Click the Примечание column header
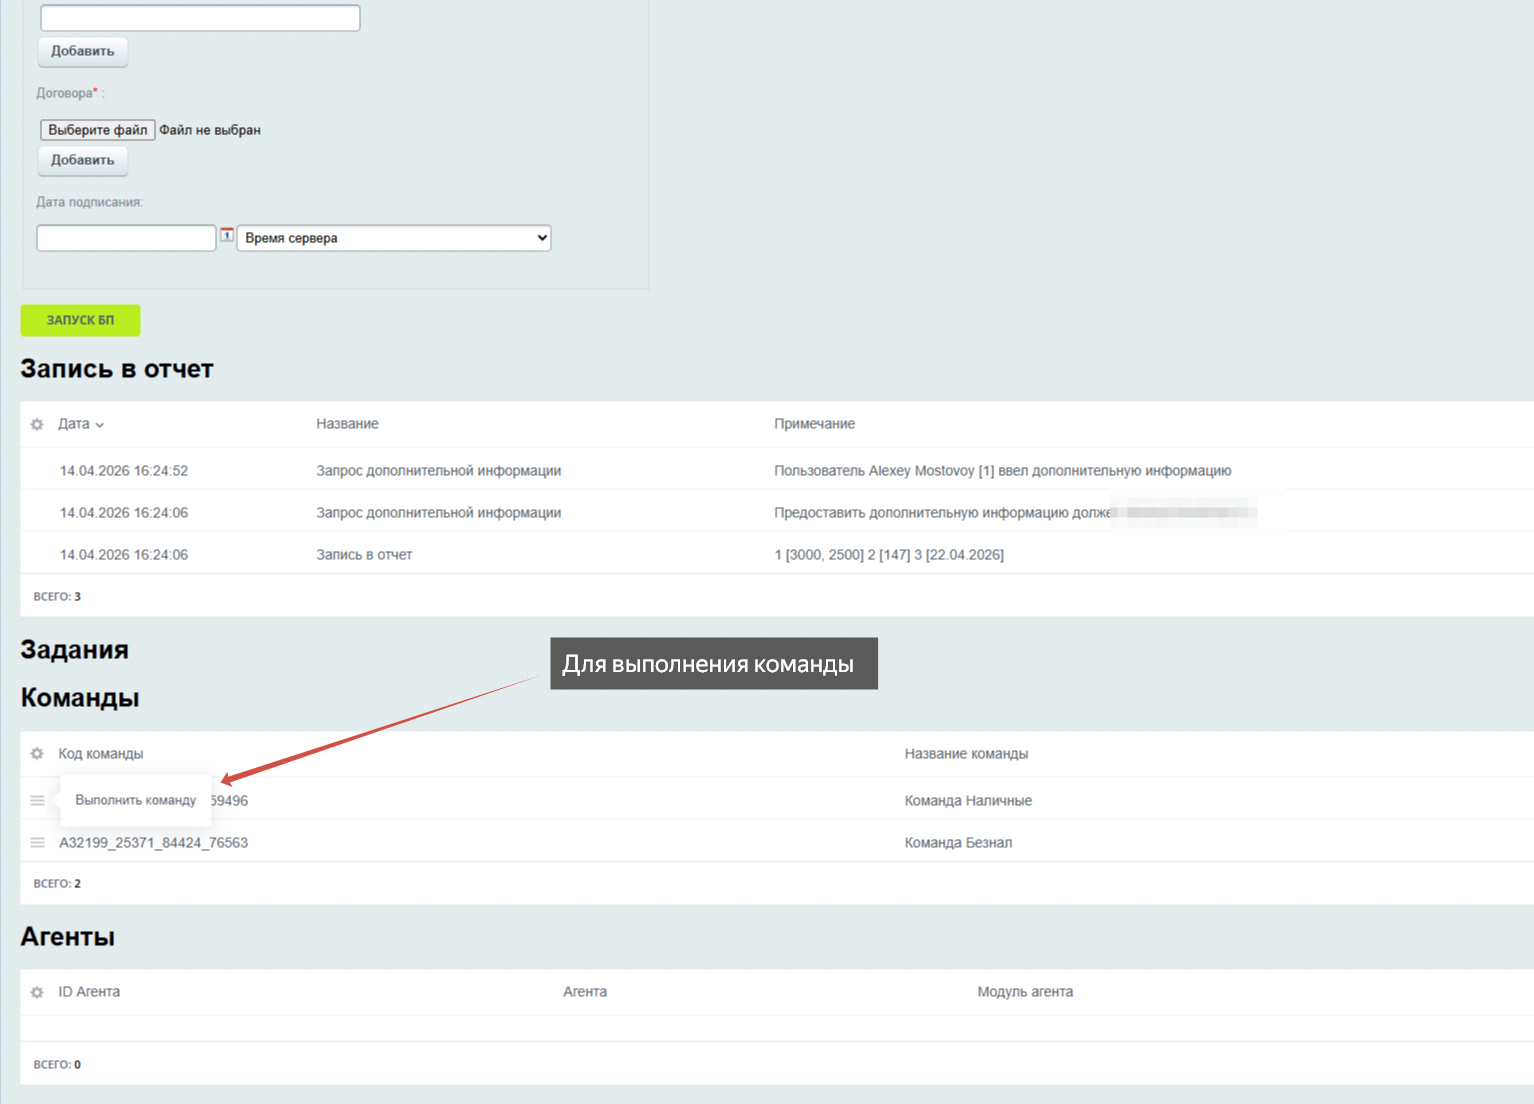The image size is (1534, 1104). coord(814,424)
